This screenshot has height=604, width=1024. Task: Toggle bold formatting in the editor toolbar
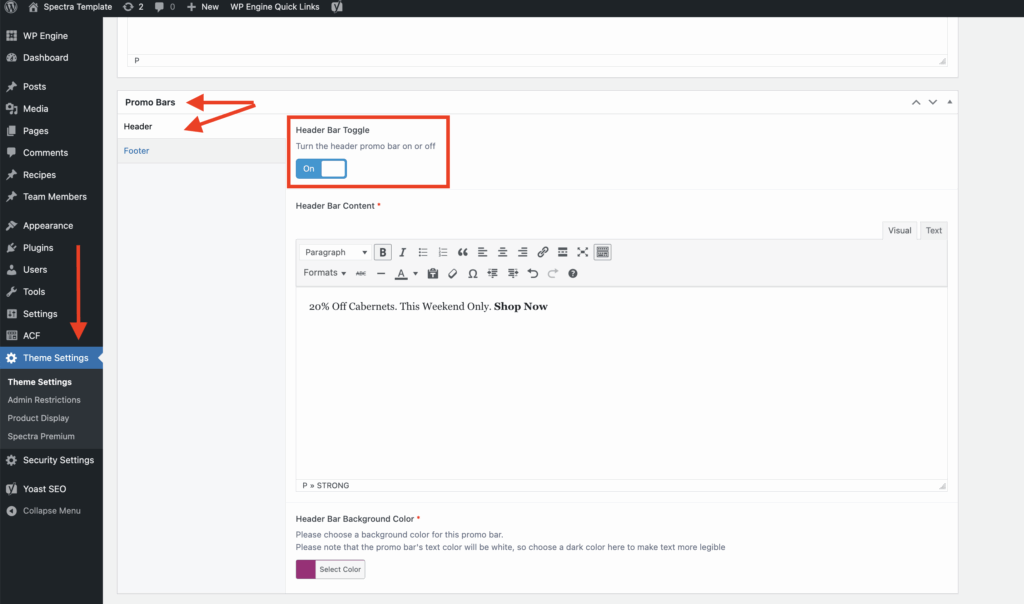383,252
